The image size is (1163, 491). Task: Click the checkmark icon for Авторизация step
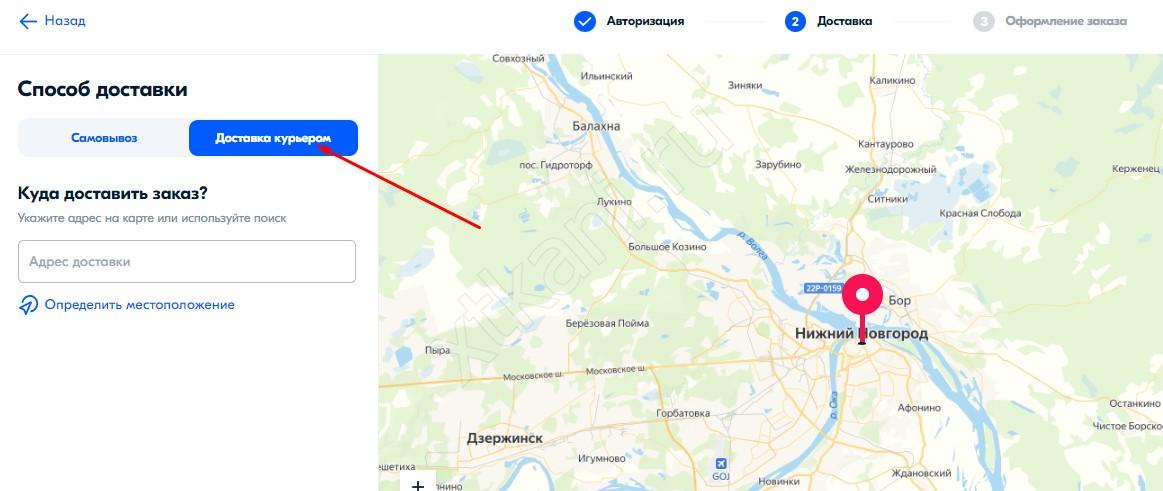[x=585, y=22]
